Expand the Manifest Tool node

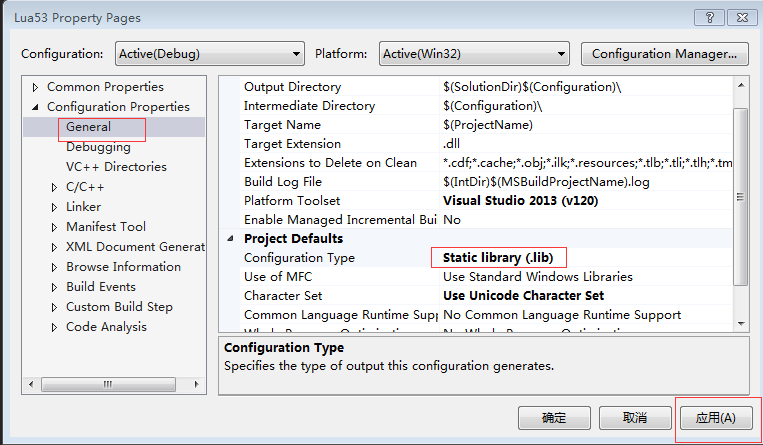(55, 227)
